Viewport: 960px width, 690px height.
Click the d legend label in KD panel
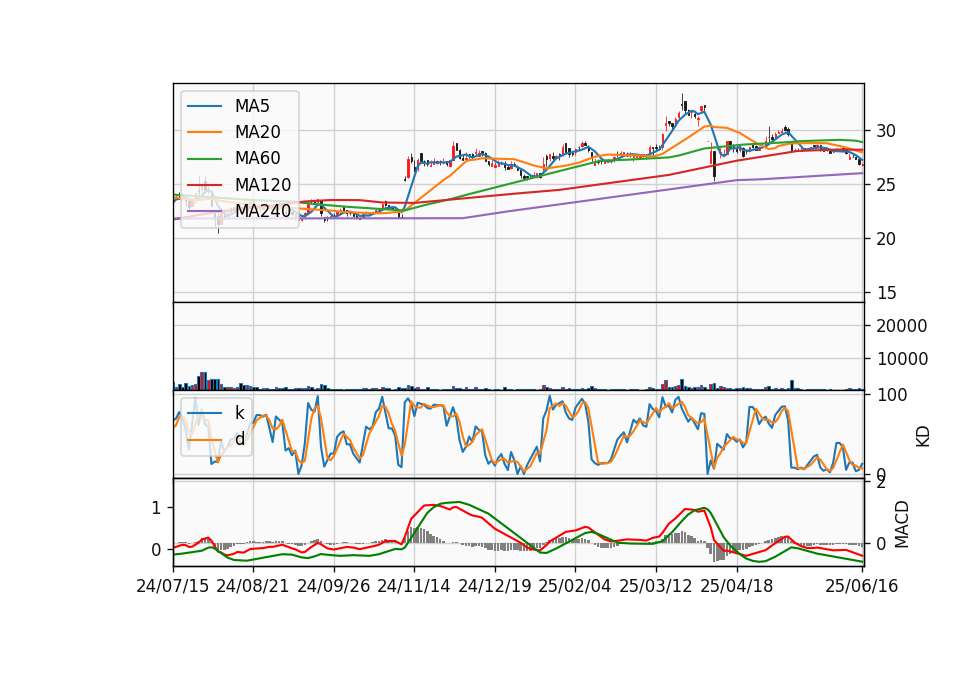(x=240, y=439)
